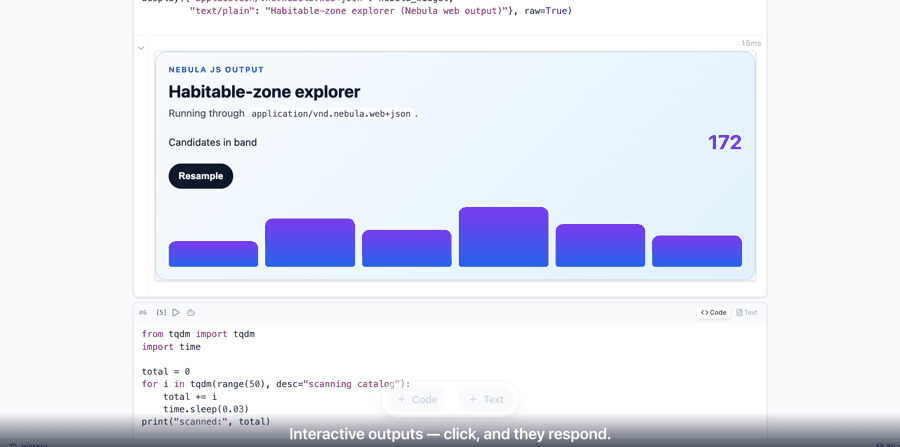
Task: Click the 172 candidates count
Action: click(x=724, y=142)
